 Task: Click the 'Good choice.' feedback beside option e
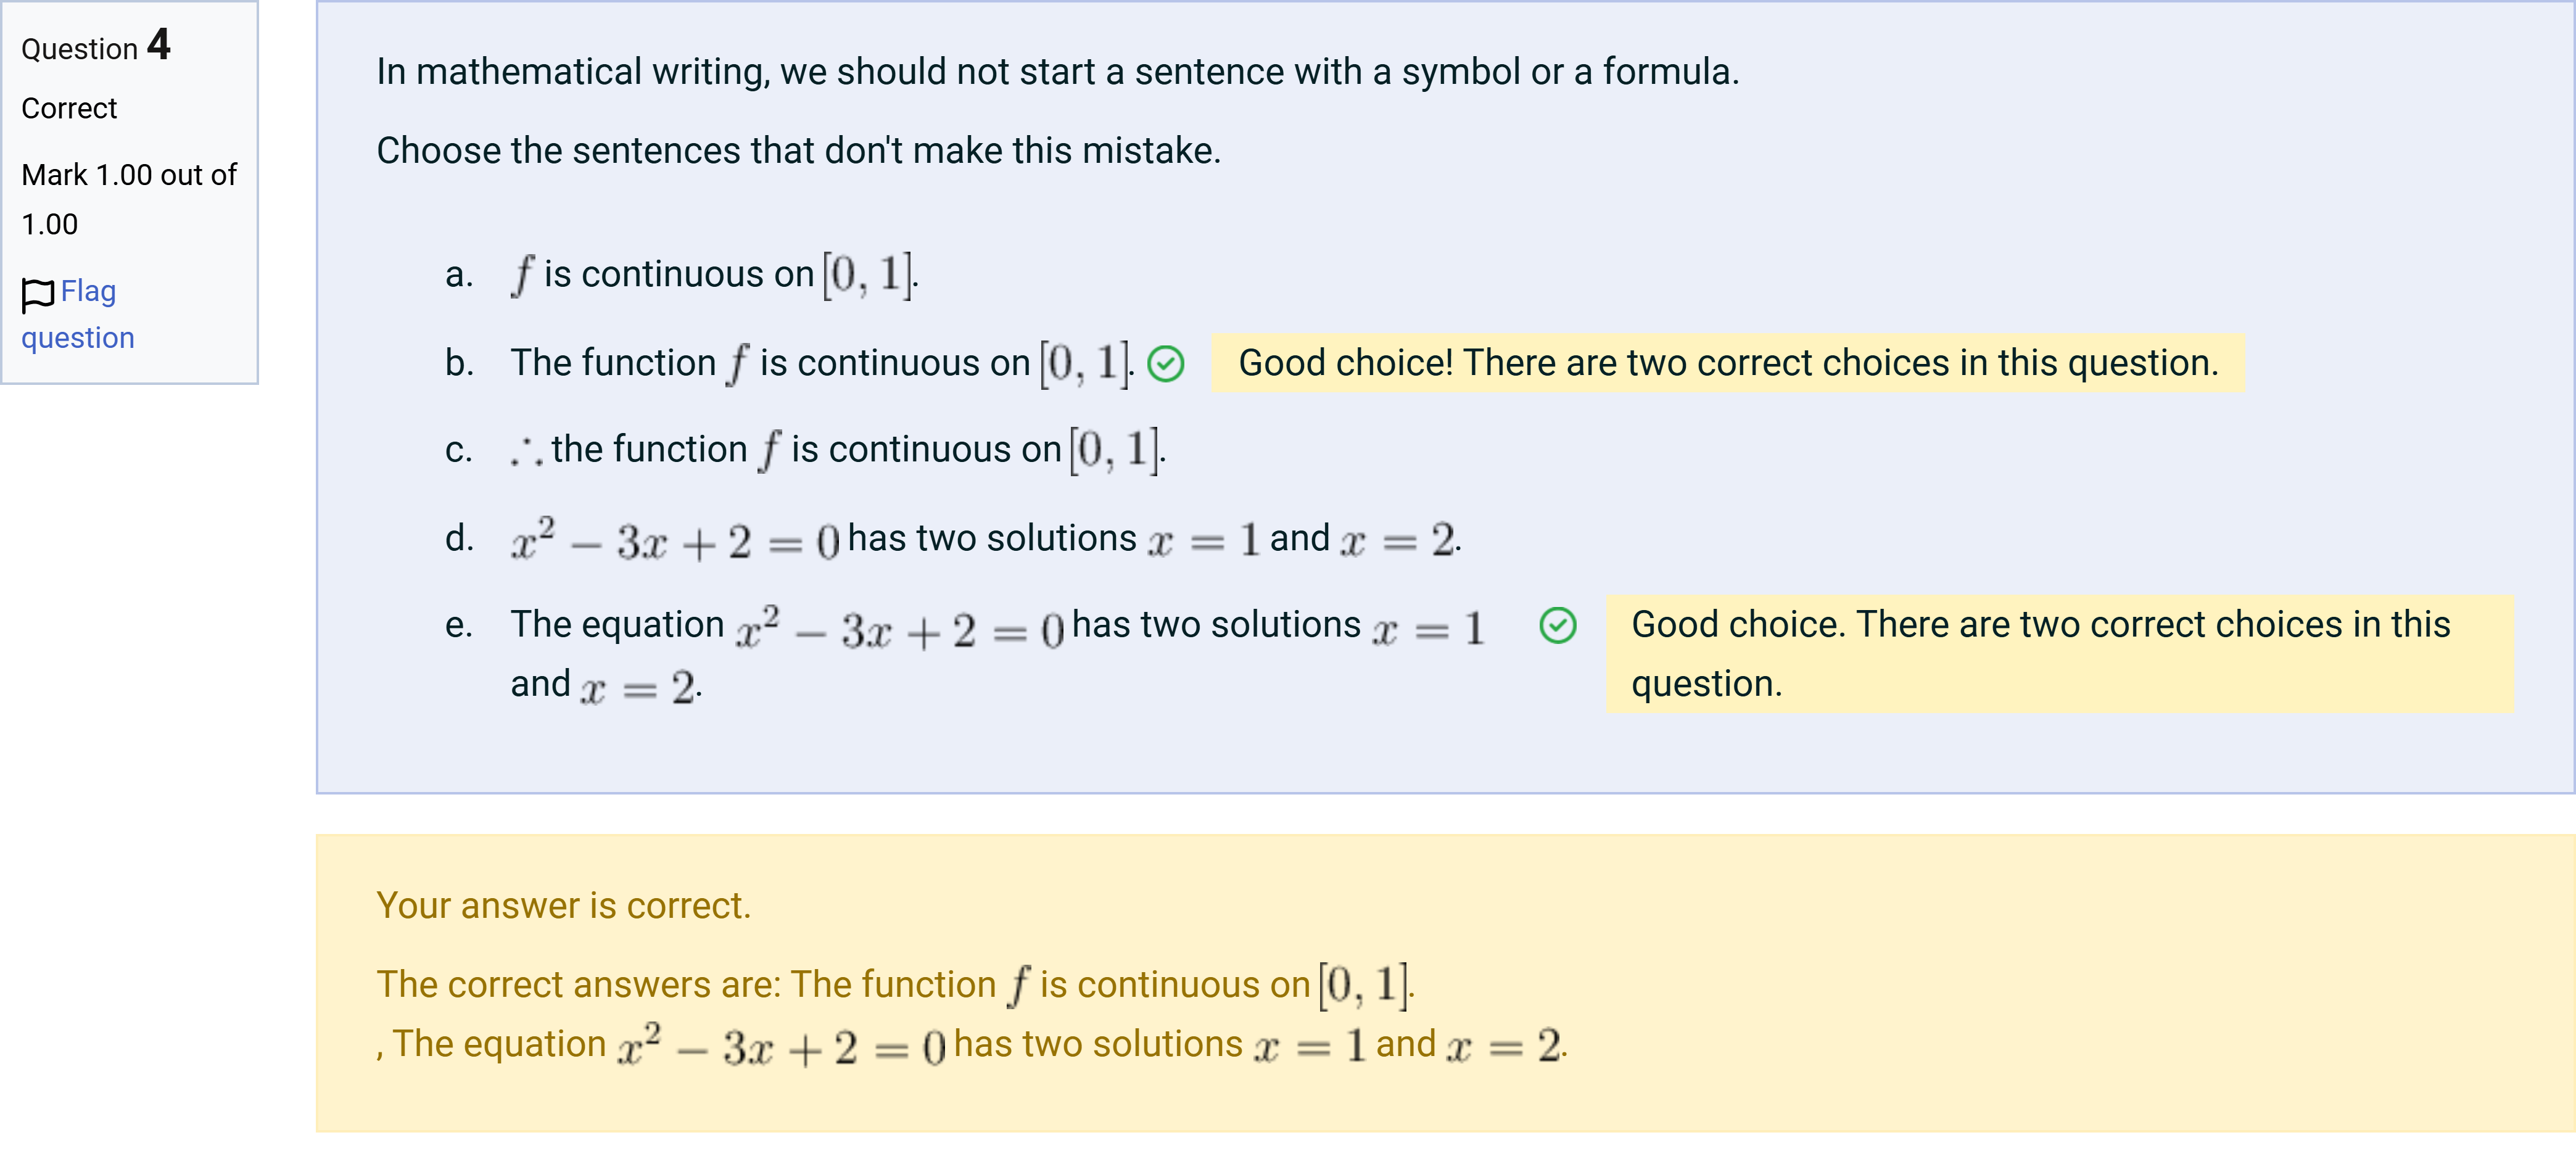[x=2060, y=654]
